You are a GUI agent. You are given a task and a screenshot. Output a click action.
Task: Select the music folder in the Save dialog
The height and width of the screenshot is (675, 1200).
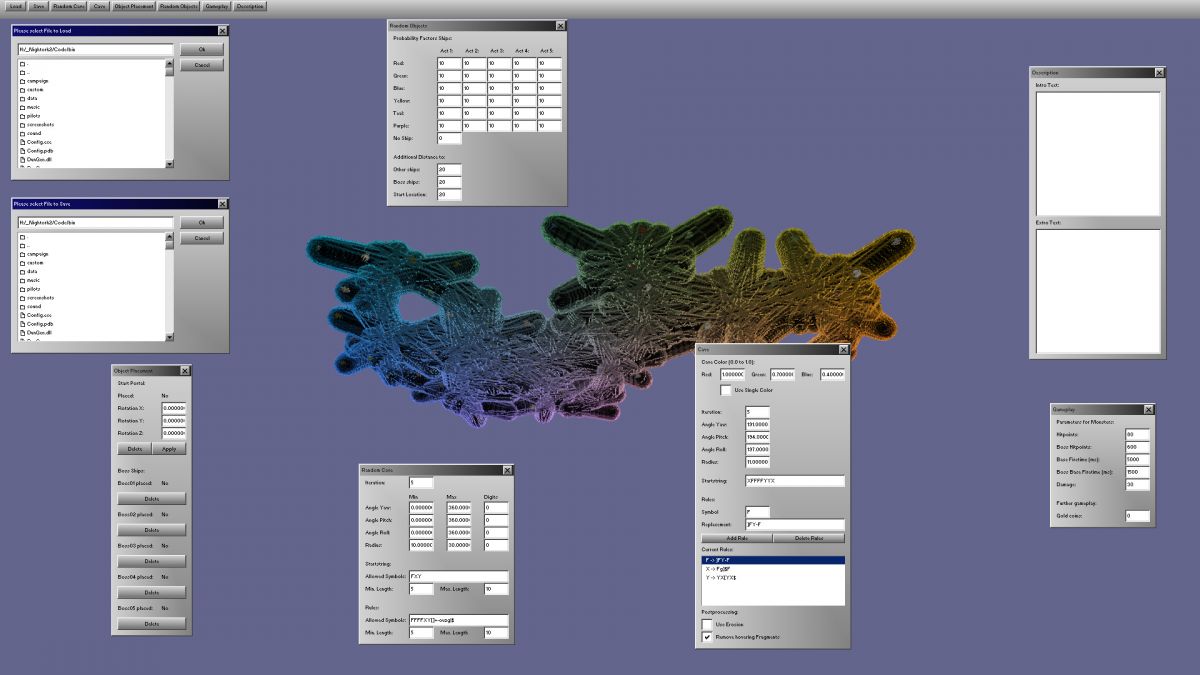coord(35,280)
